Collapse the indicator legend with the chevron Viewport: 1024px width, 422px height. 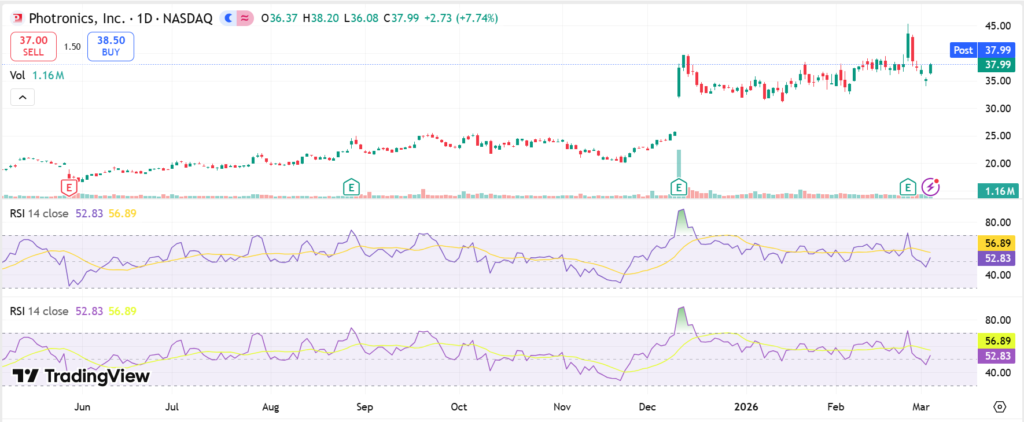pos(22,97)
